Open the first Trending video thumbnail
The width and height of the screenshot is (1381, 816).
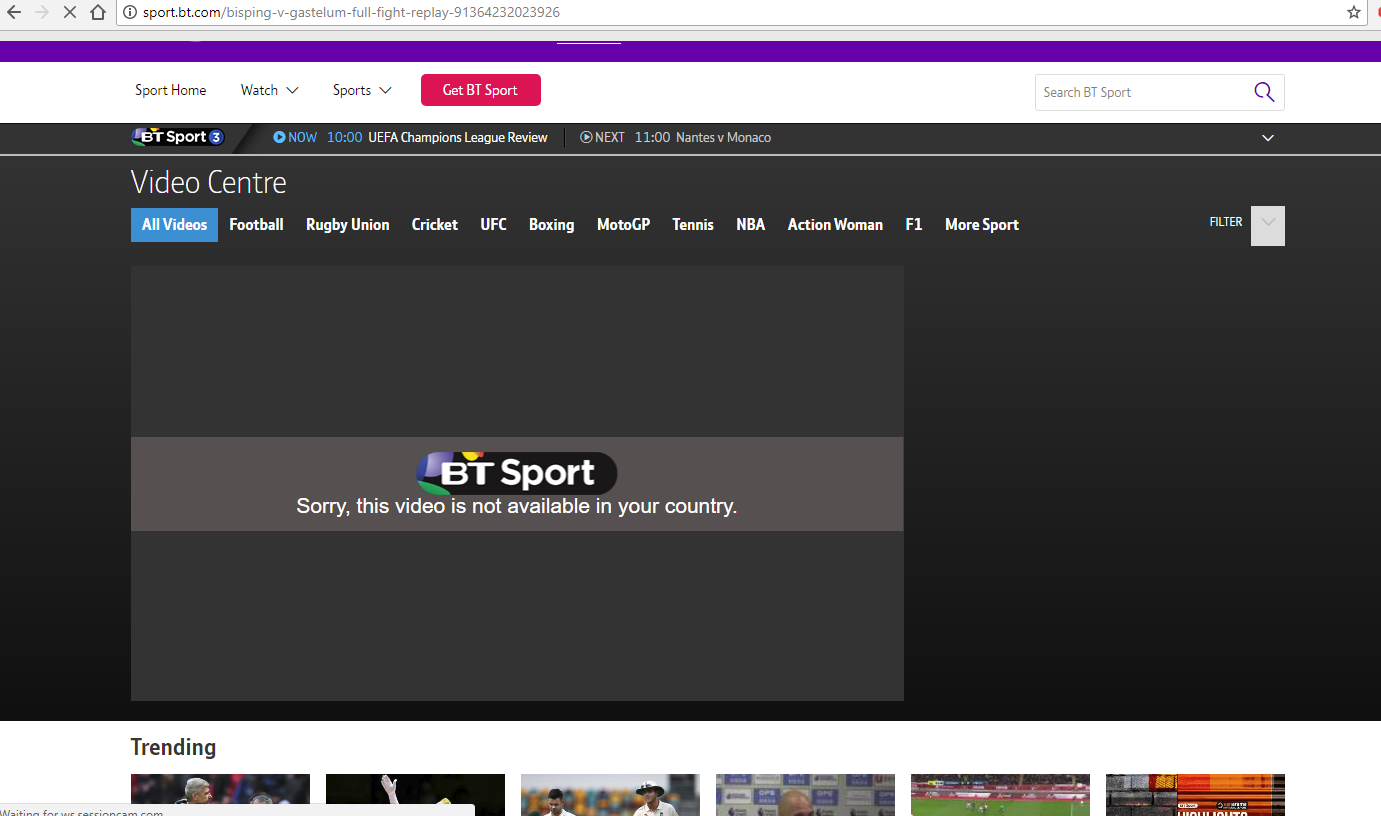pos(220,794)
